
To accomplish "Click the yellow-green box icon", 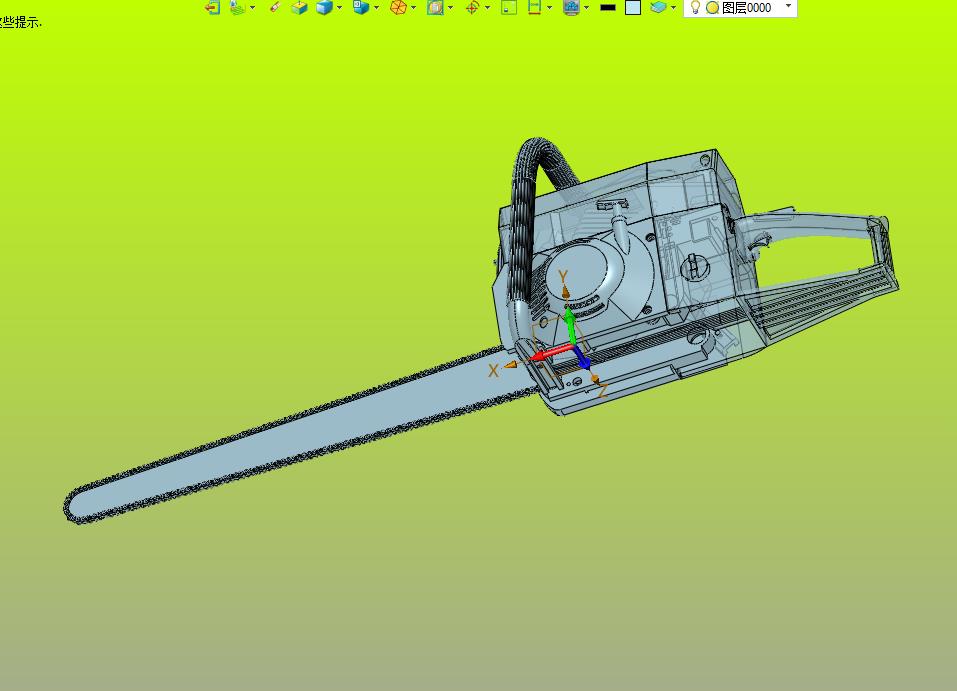I will pos(299,7).
